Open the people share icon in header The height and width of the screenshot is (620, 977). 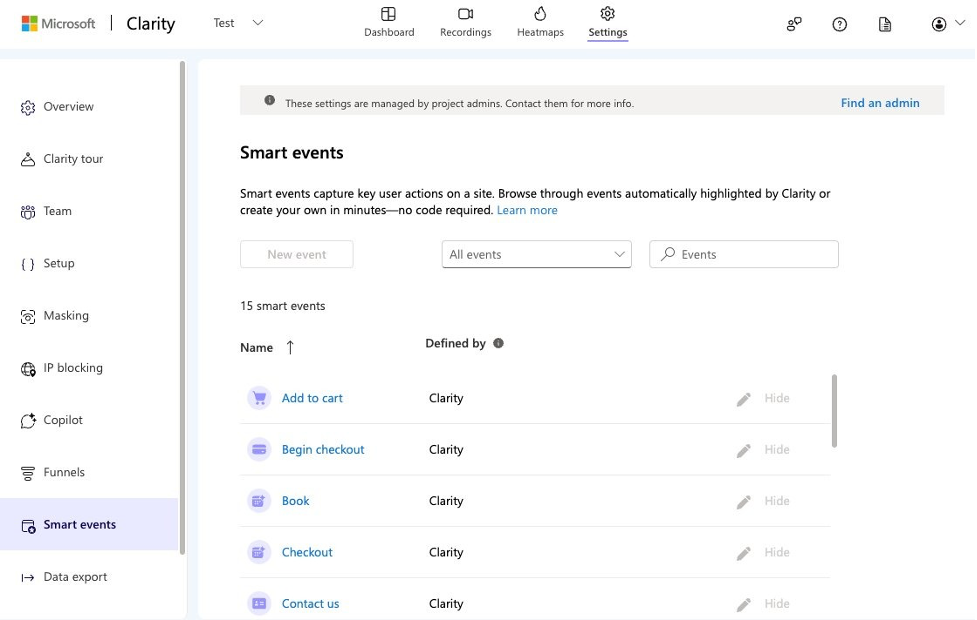coord(794,25)
